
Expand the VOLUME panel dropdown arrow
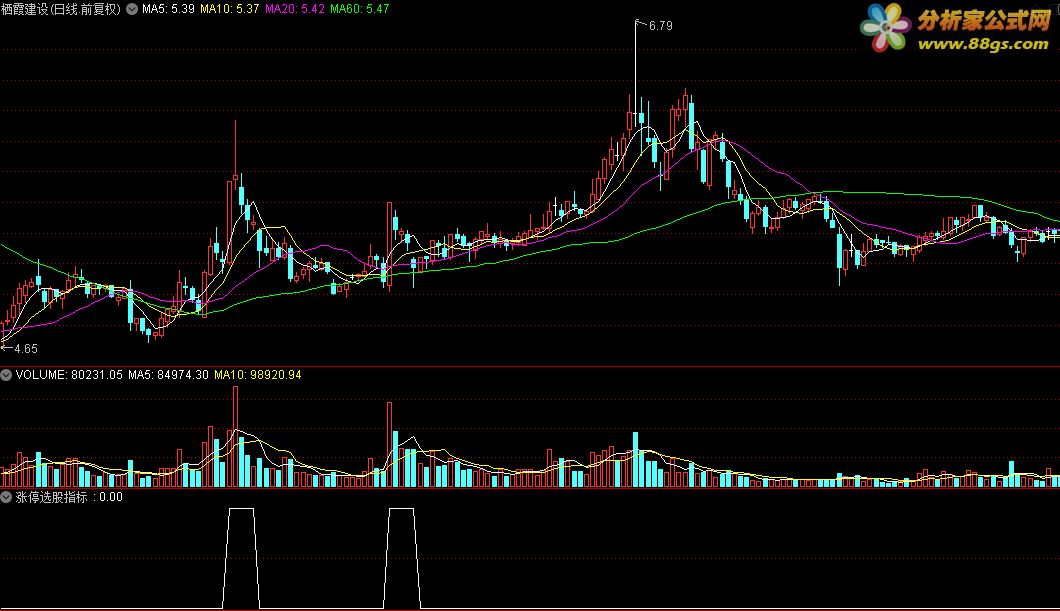tap(6, 374)
